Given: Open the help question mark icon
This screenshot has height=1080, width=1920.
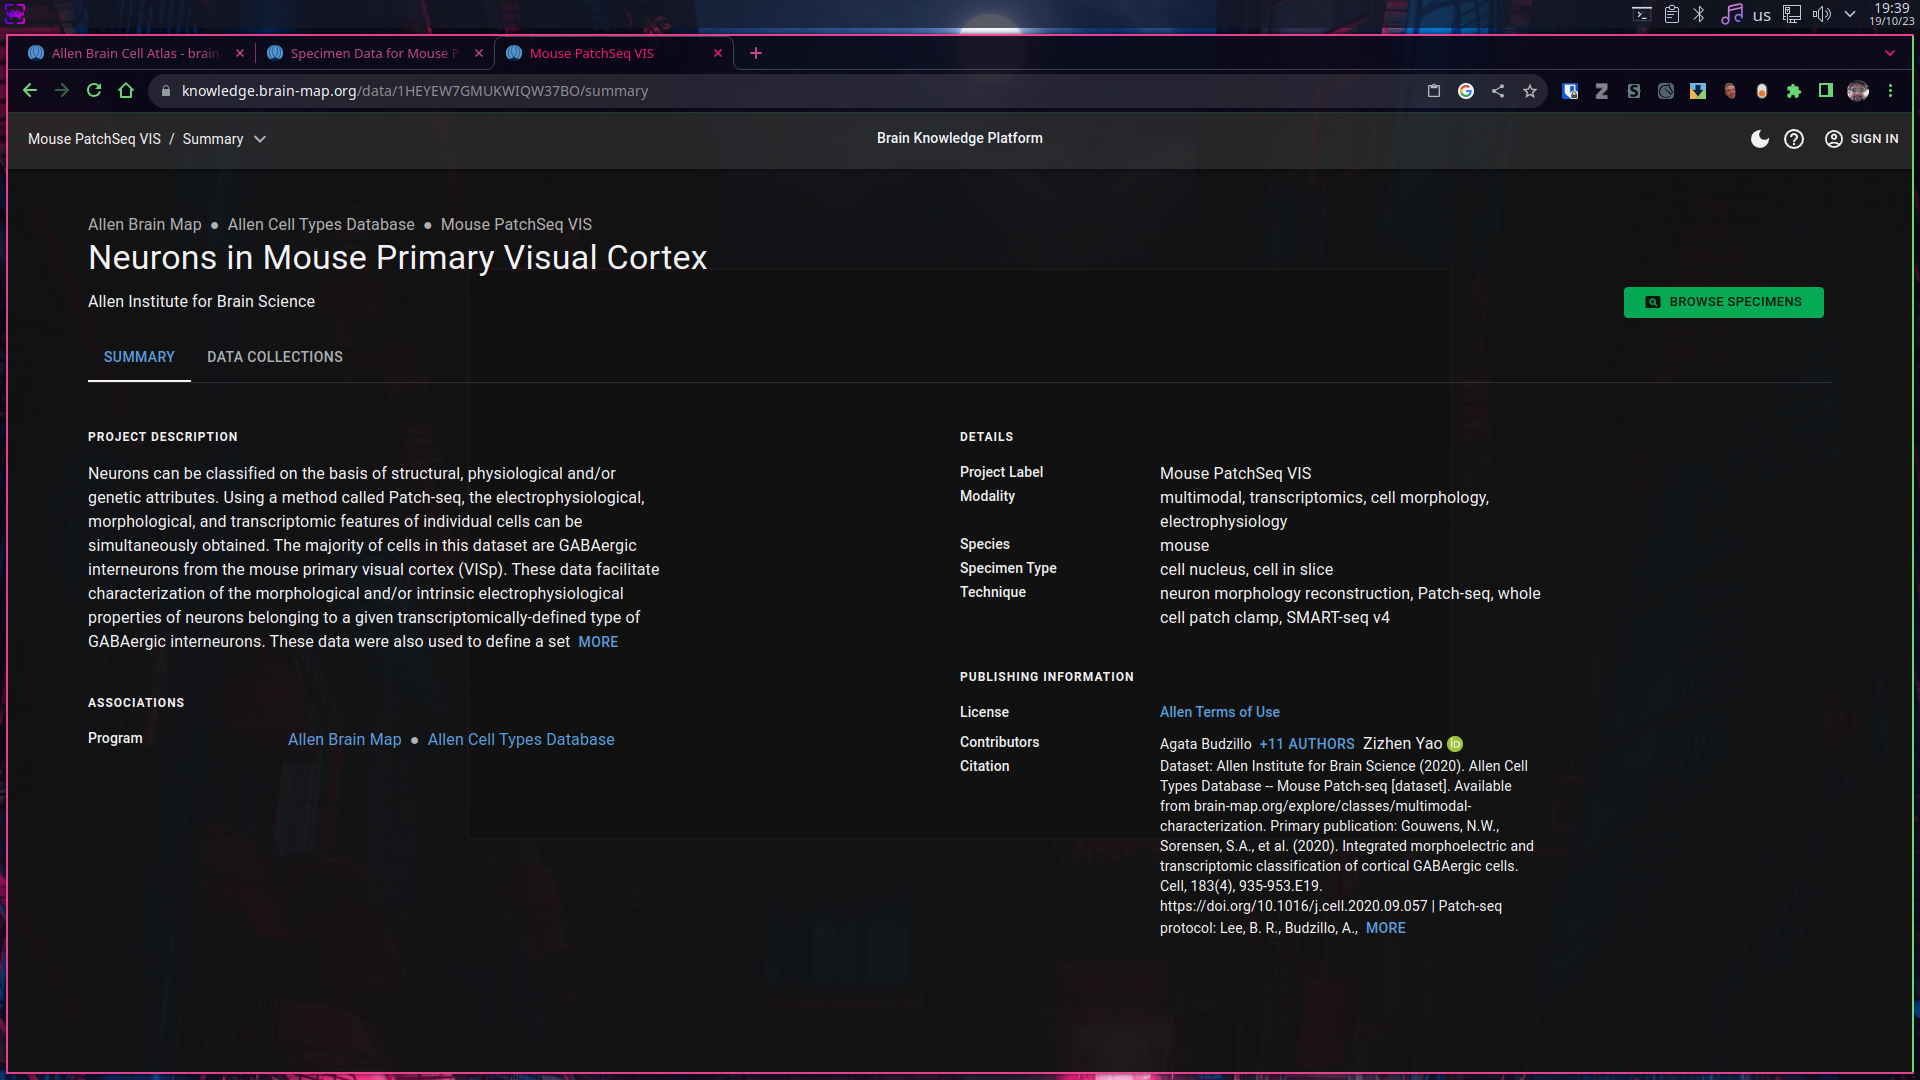Looking at the screenshot, I should point(1794,139).
